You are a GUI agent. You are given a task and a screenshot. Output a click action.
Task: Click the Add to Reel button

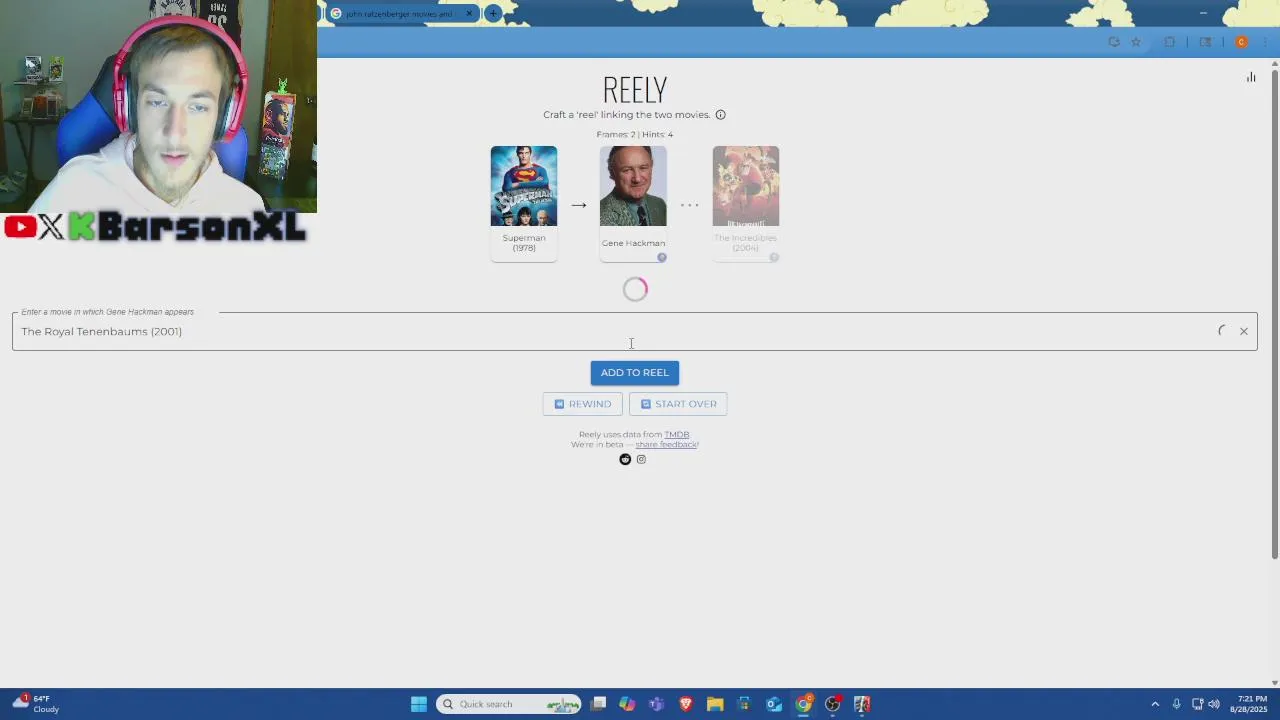(635, 373)
